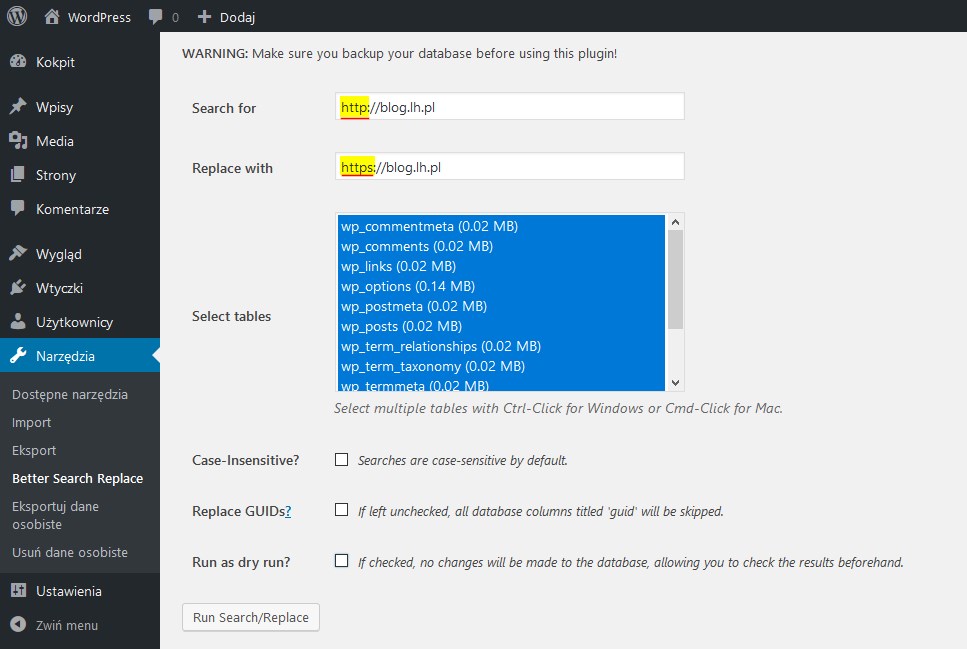The height and width of the screenshot is (649, 967).
Task: Open the Import submenu item
Action: pos(31,423)
